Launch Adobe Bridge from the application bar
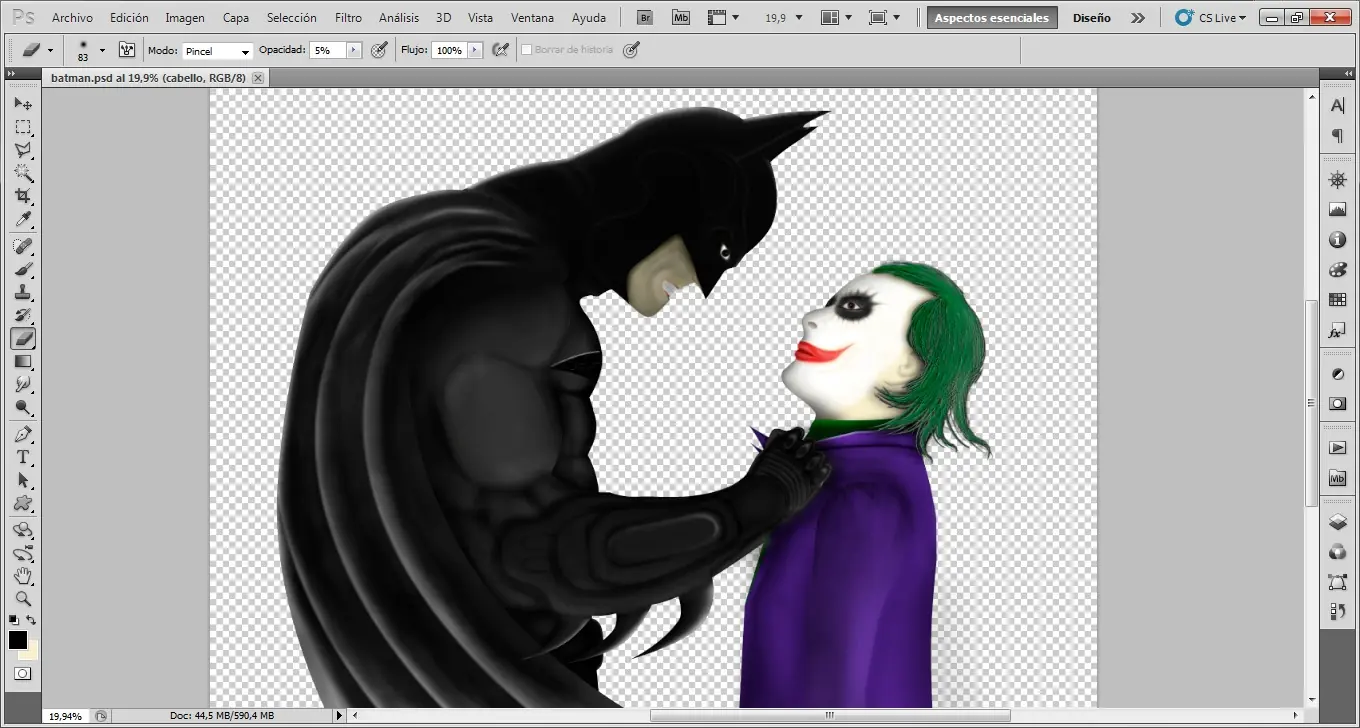Screen dimensions: 1360x728 click(x=644, y=17)
